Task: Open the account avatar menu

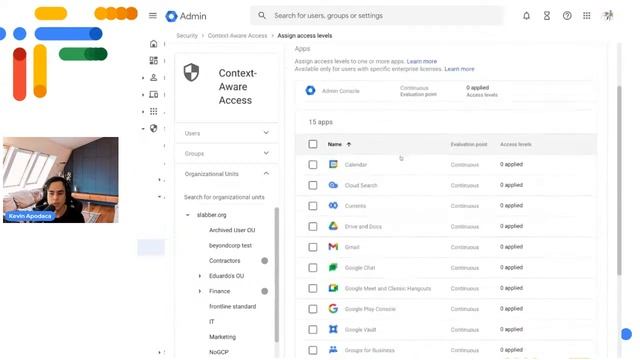Action: pyautogui.click(x=608, y=16)
